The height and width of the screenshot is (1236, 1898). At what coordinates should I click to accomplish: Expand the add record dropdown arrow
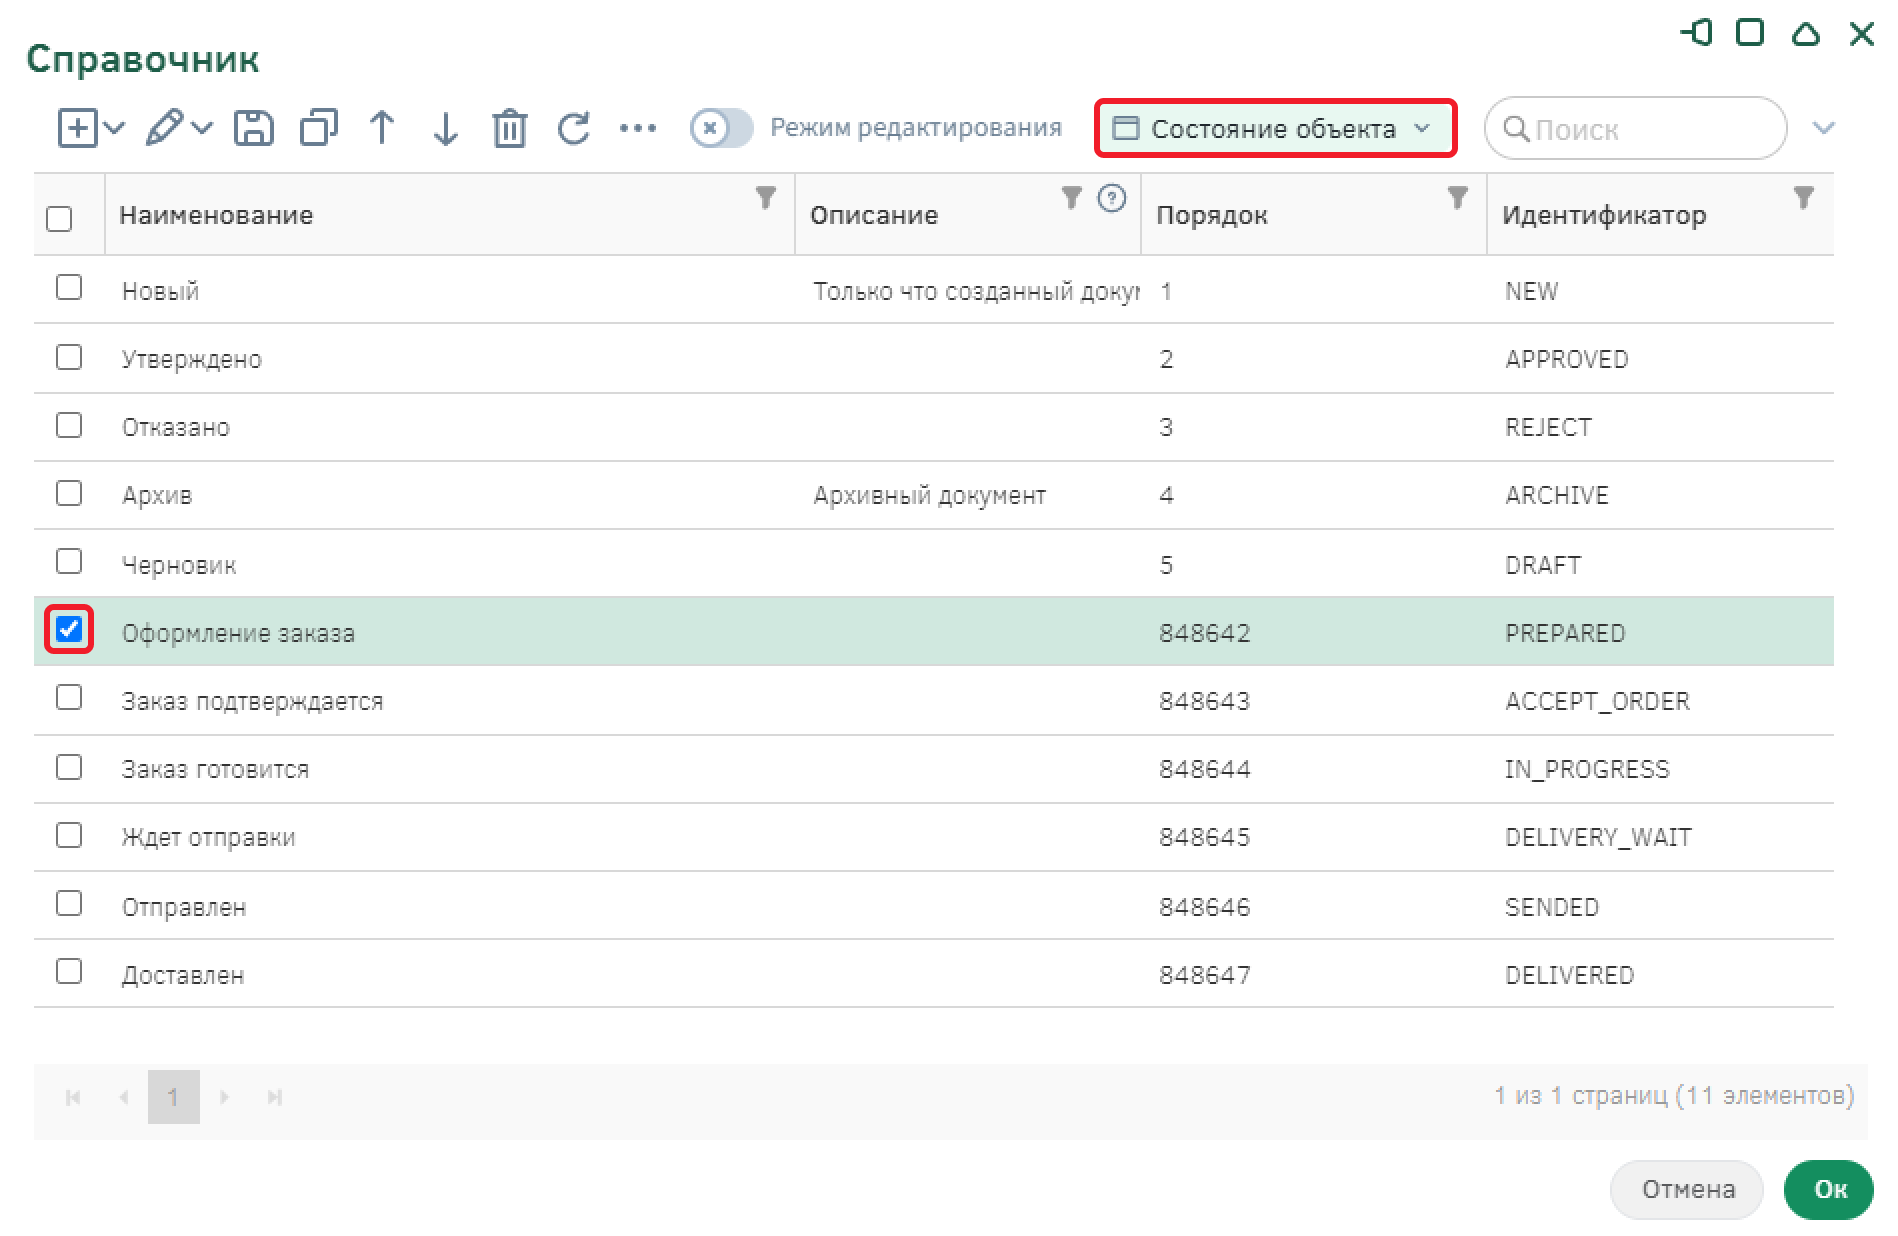coord(114,129)
